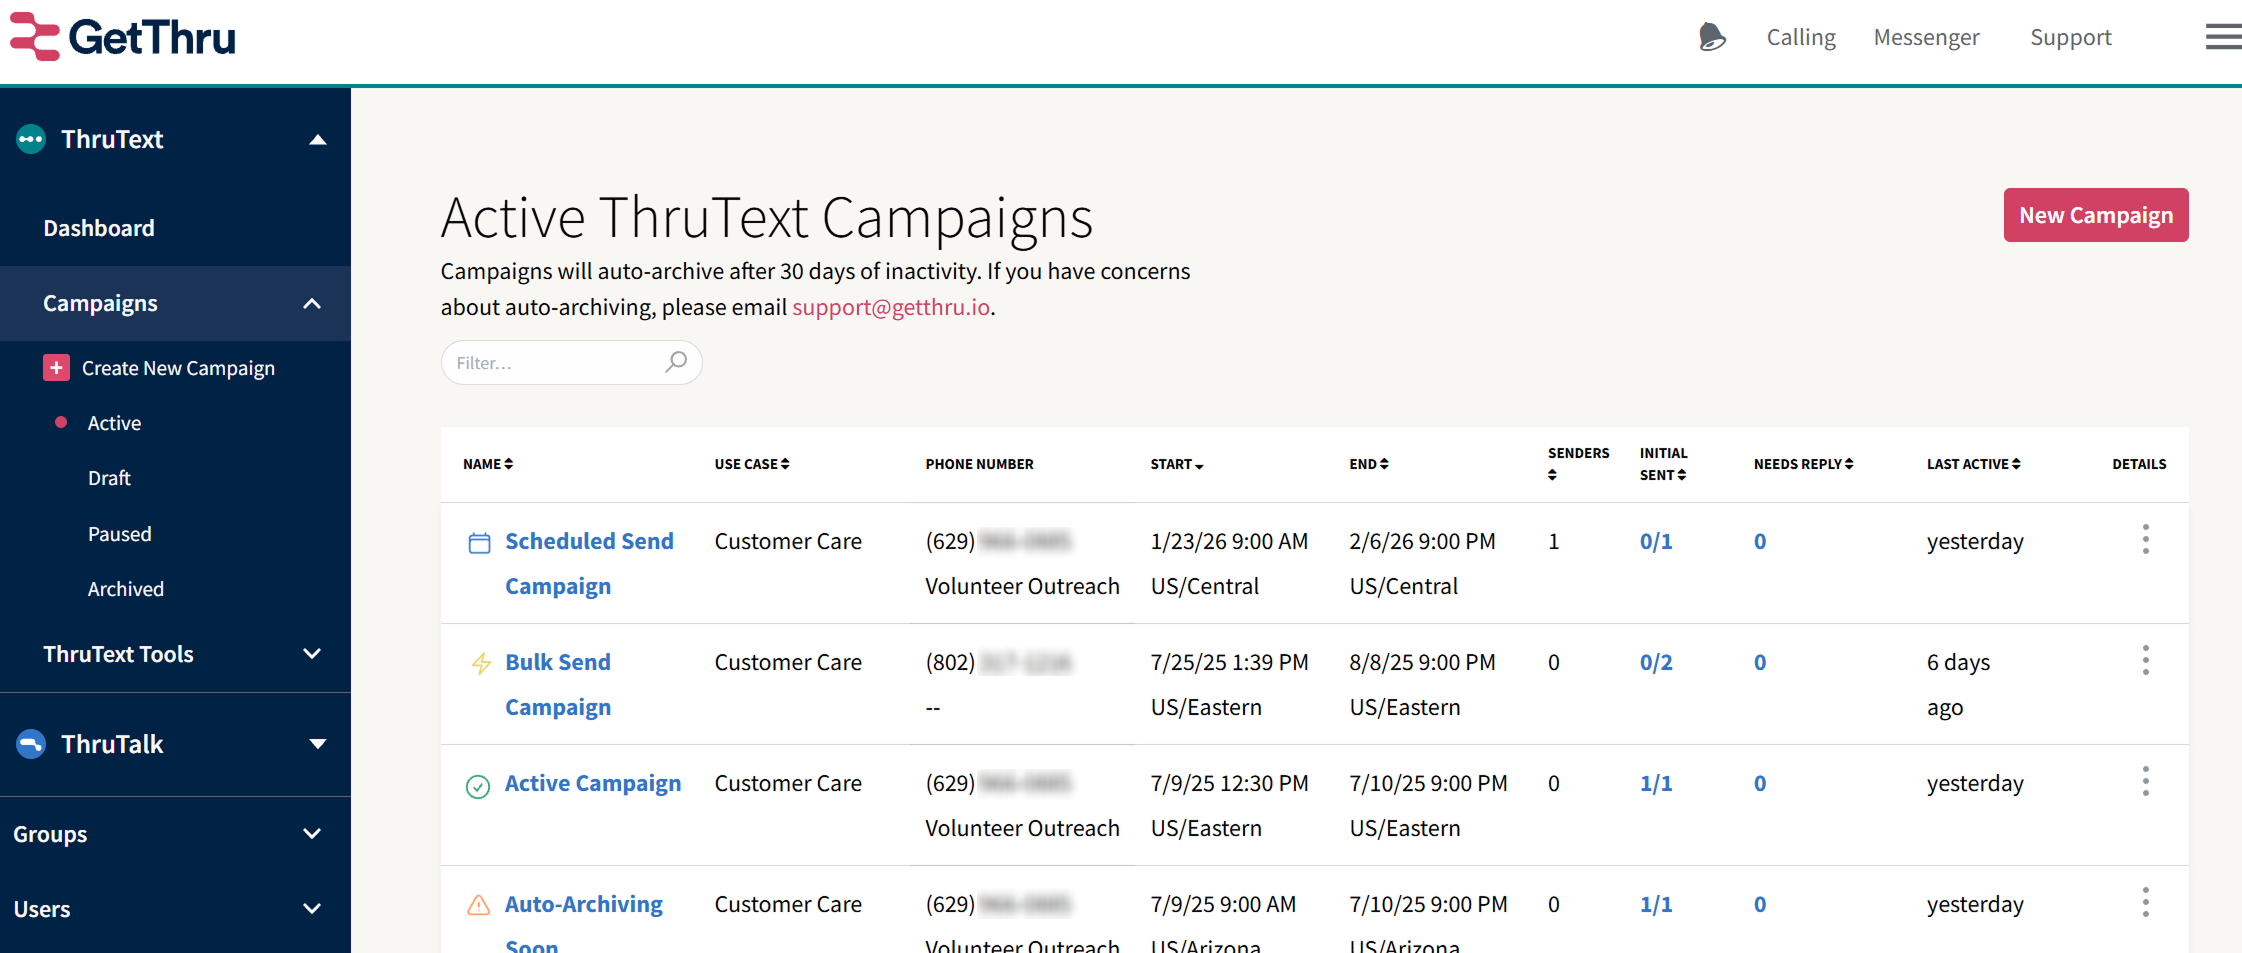Open details menu for Active Campaign
The width and height of the screenshot is (2242, 953).
2145,782
